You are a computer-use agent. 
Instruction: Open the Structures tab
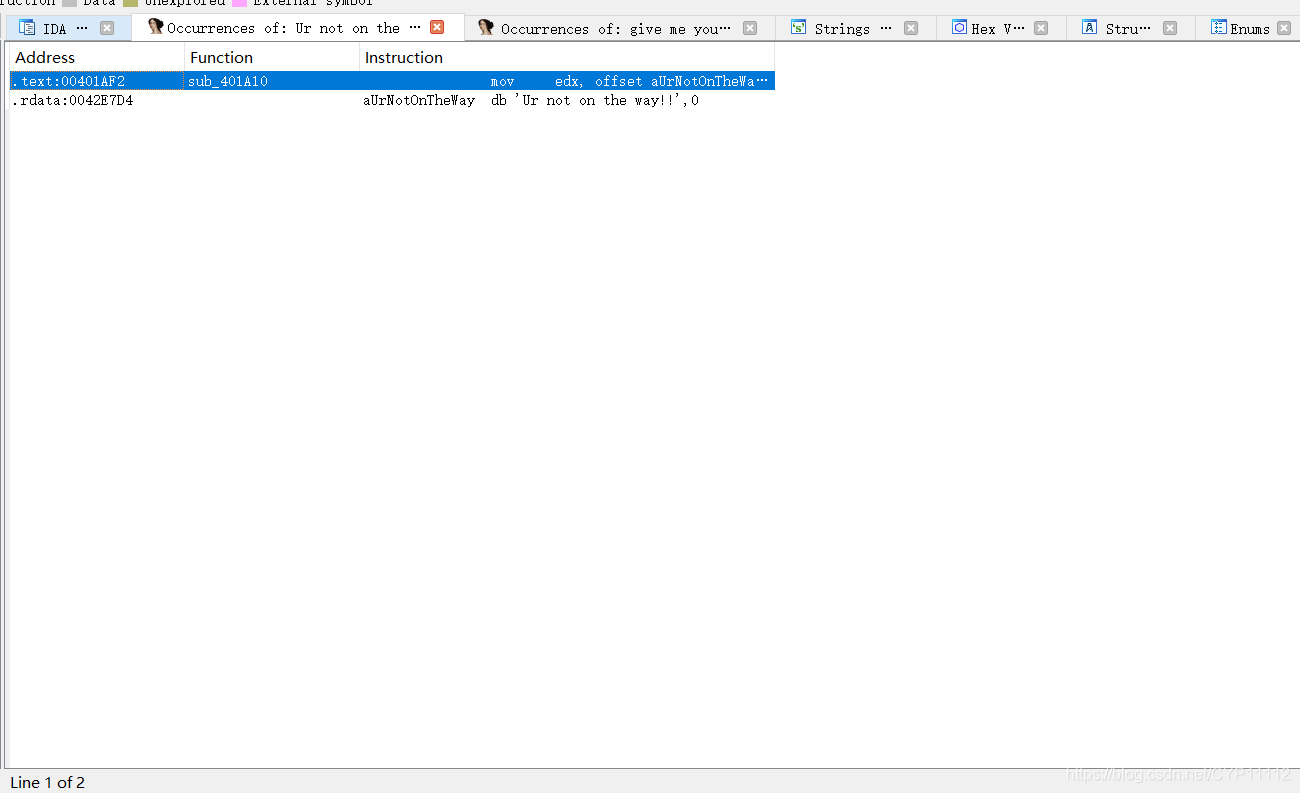(1129, 28)
